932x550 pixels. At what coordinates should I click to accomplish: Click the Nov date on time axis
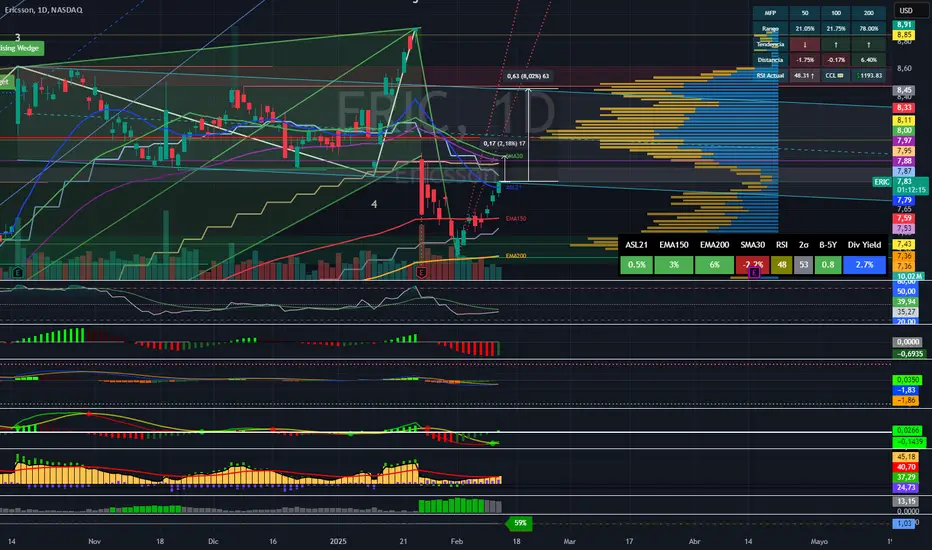tap(95, 542)
